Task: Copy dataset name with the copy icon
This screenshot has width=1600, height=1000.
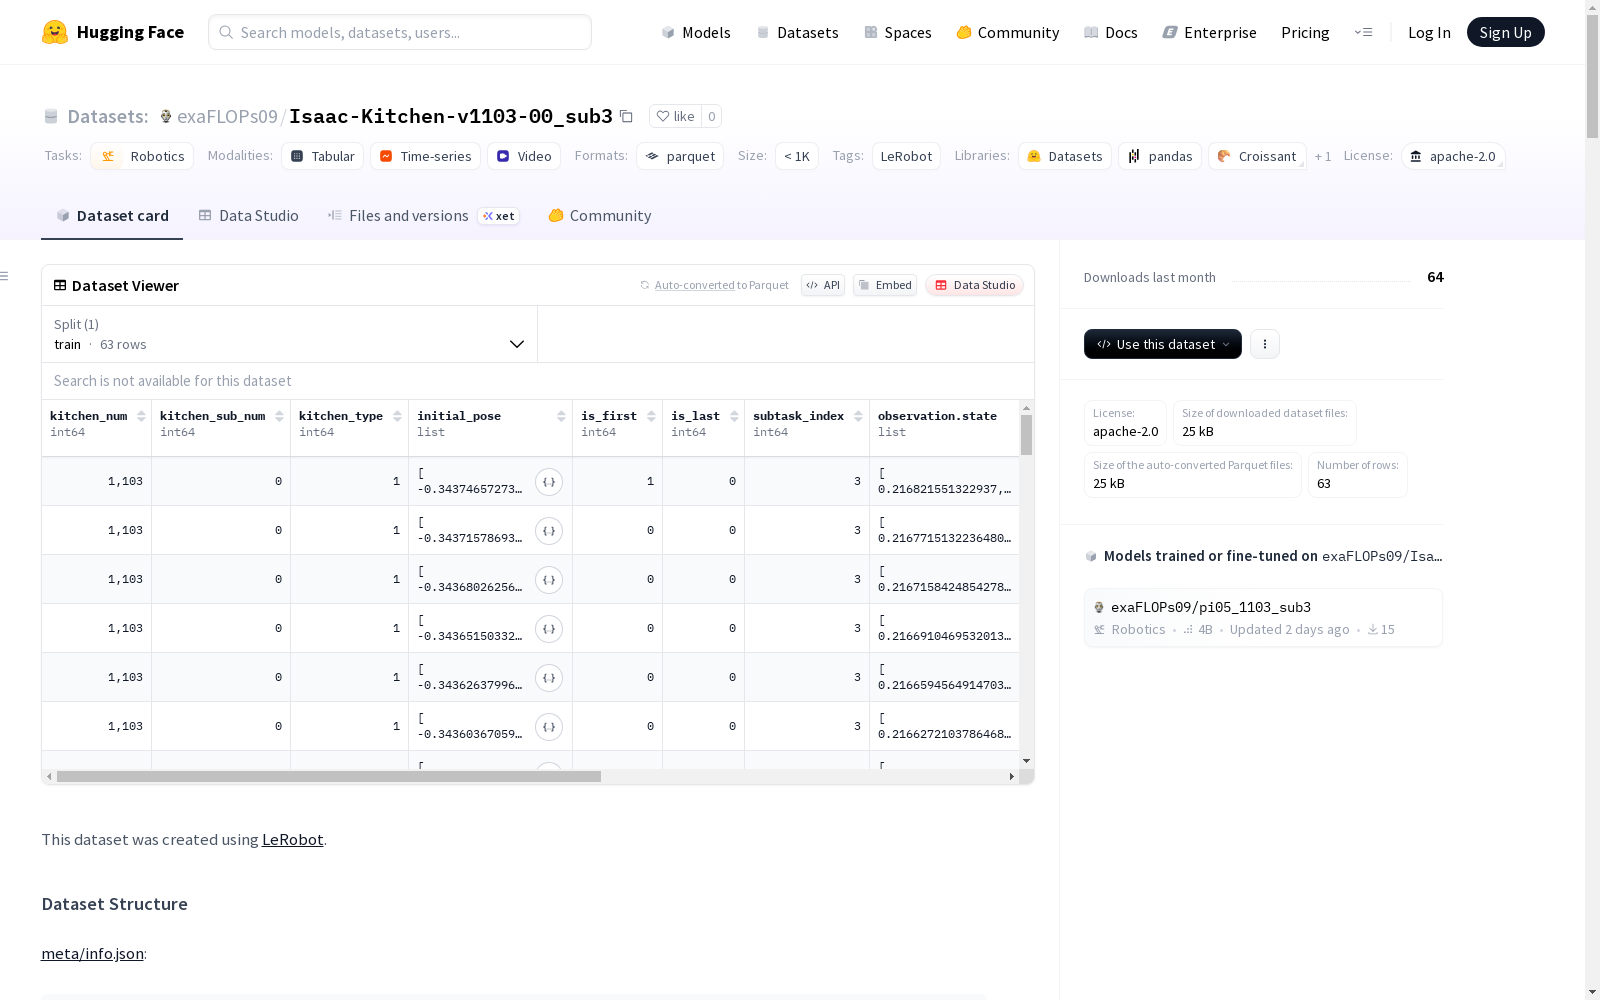Action: [x=626, y=116]
